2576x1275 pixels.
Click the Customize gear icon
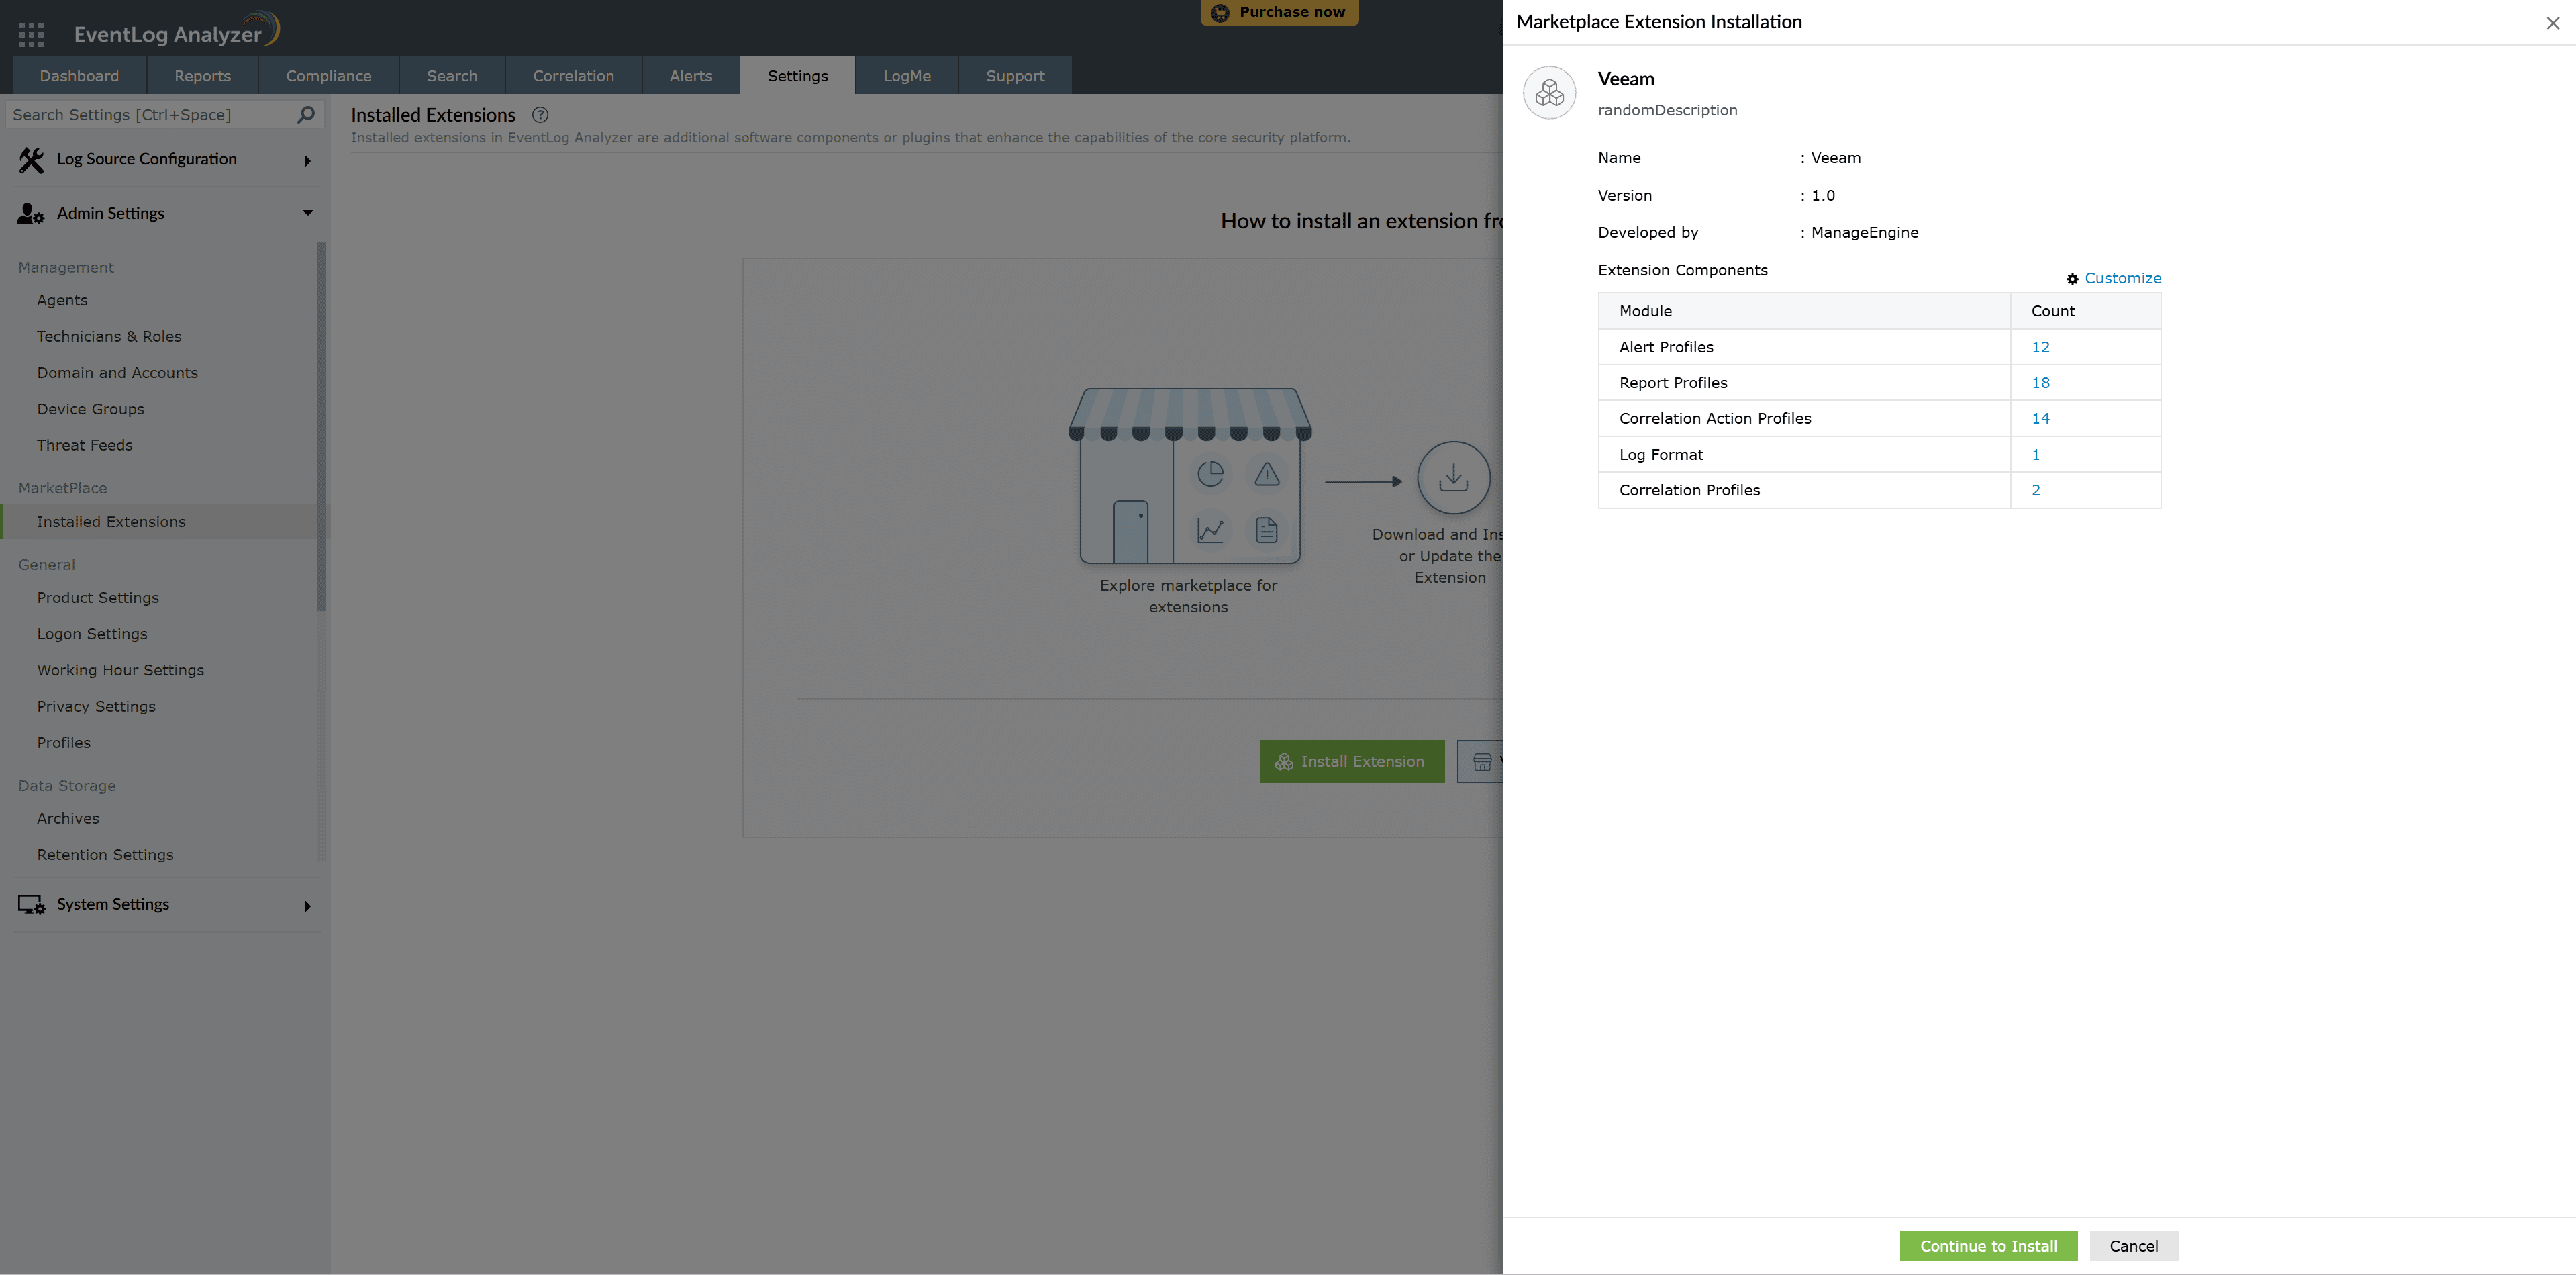[x=2072, y=279]
